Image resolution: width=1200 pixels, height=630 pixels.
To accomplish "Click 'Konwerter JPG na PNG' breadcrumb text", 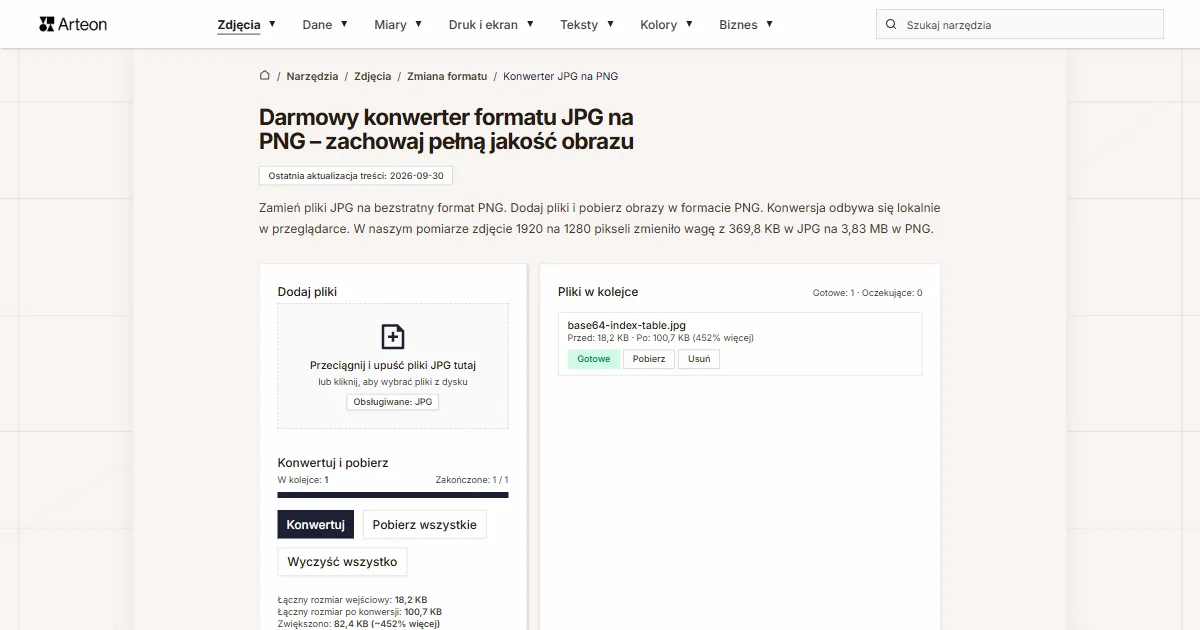I will (560, 76).
